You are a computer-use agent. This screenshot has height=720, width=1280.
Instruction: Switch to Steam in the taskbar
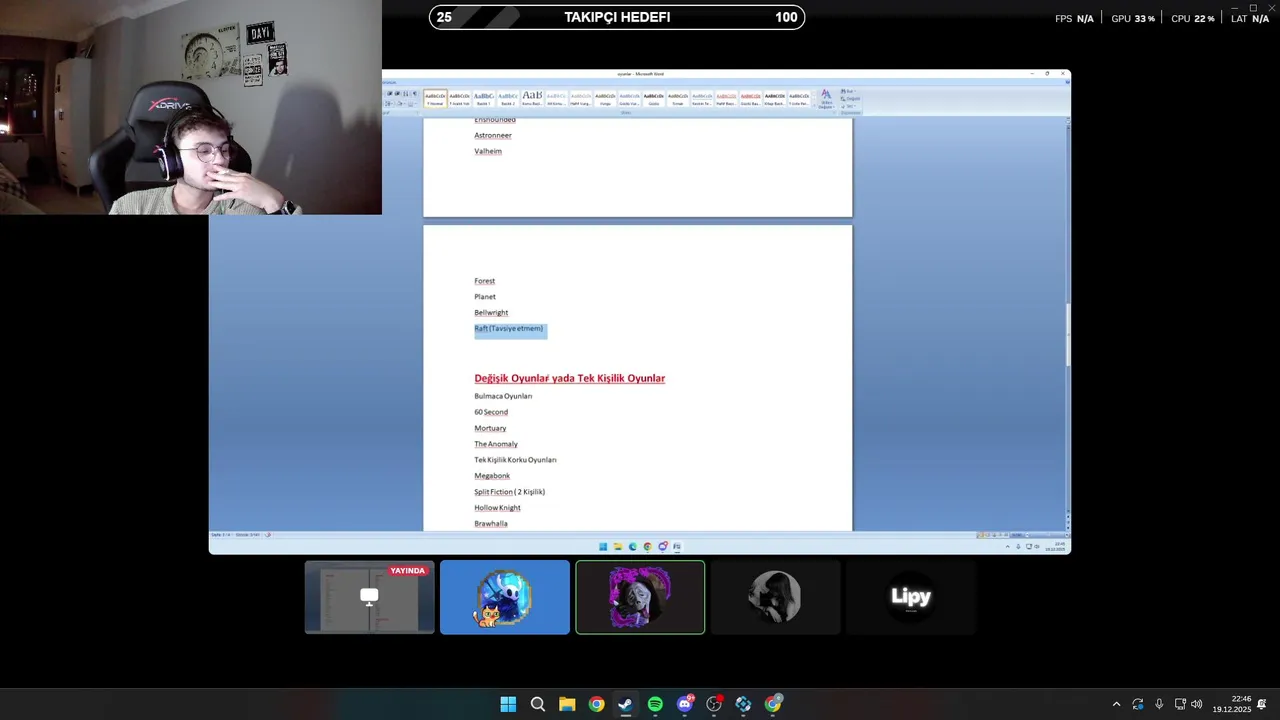pyautogui.click(x=625, y=704)
